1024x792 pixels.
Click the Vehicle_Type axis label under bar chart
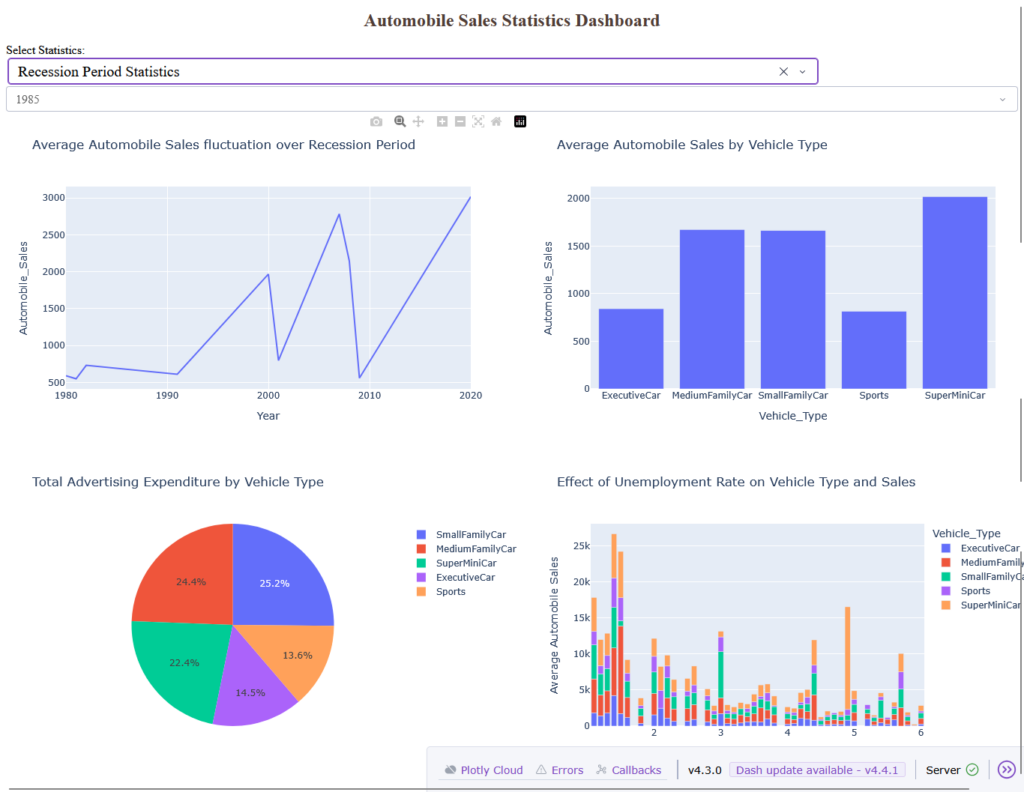point(793,415)
